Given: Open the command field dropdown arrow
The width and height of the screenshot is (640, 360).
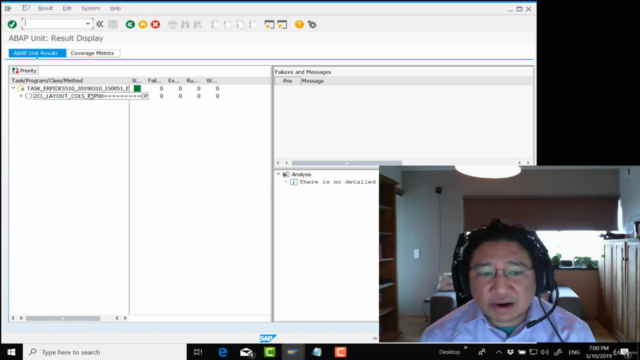Looking at the screenshot, I should coord(88,24).
